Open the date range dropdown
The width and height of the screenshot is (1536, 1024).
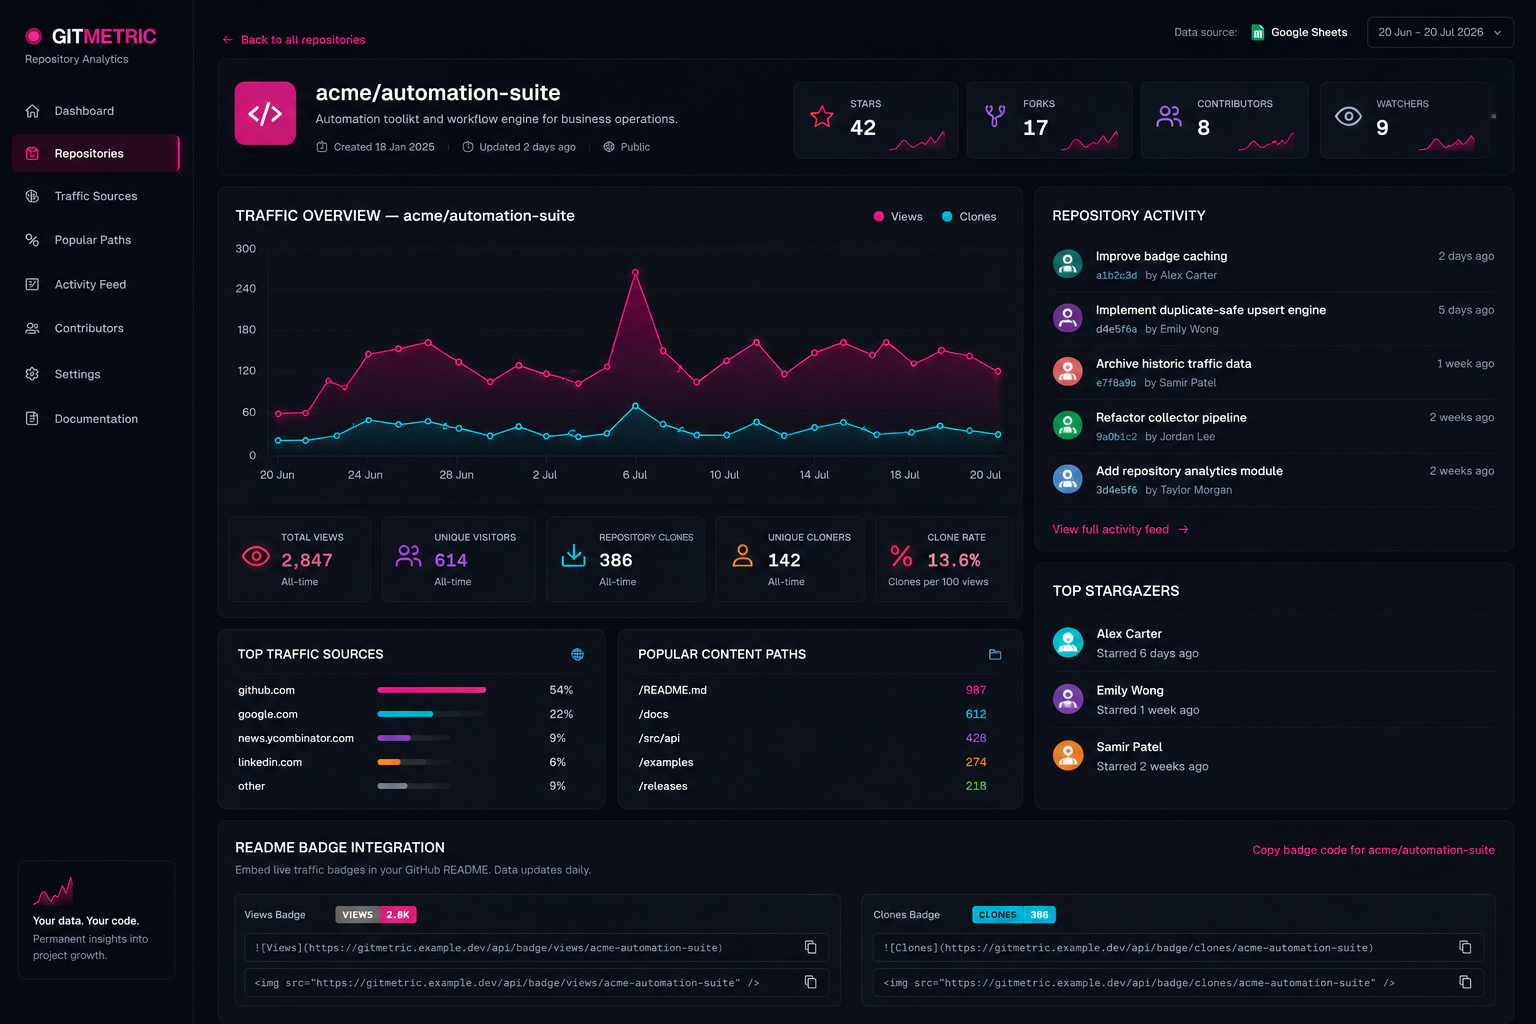click(1440, 32)
